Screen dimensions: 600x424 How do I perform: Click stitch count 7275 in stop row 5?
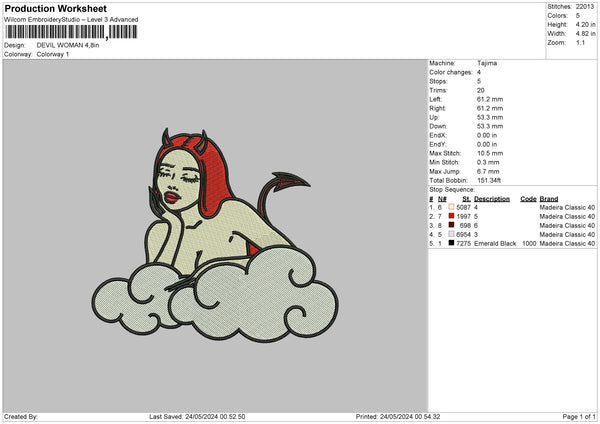point(463,243)
